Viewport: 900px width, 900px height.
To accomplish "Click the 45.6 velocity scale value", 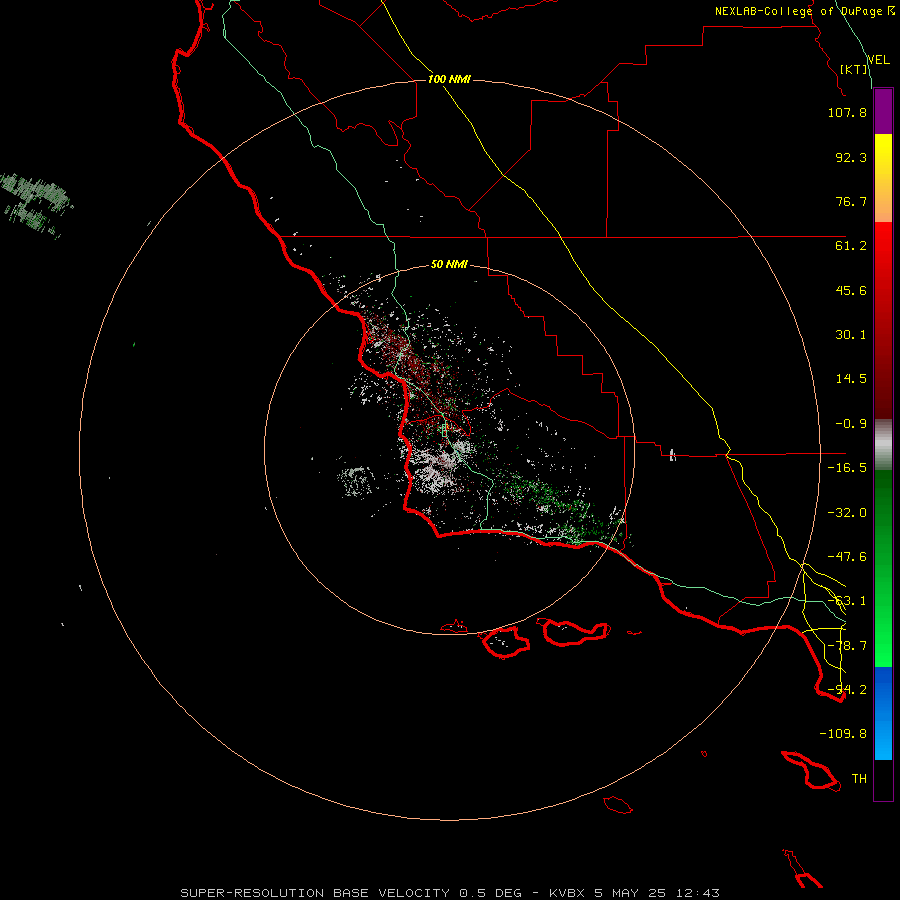I will tap(851, 290).
